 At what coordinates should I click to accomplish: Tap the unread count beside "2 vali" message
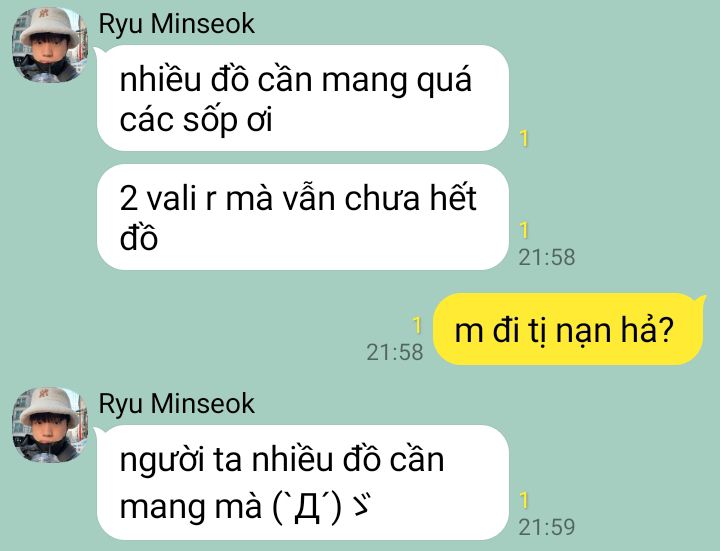(524, 230)
